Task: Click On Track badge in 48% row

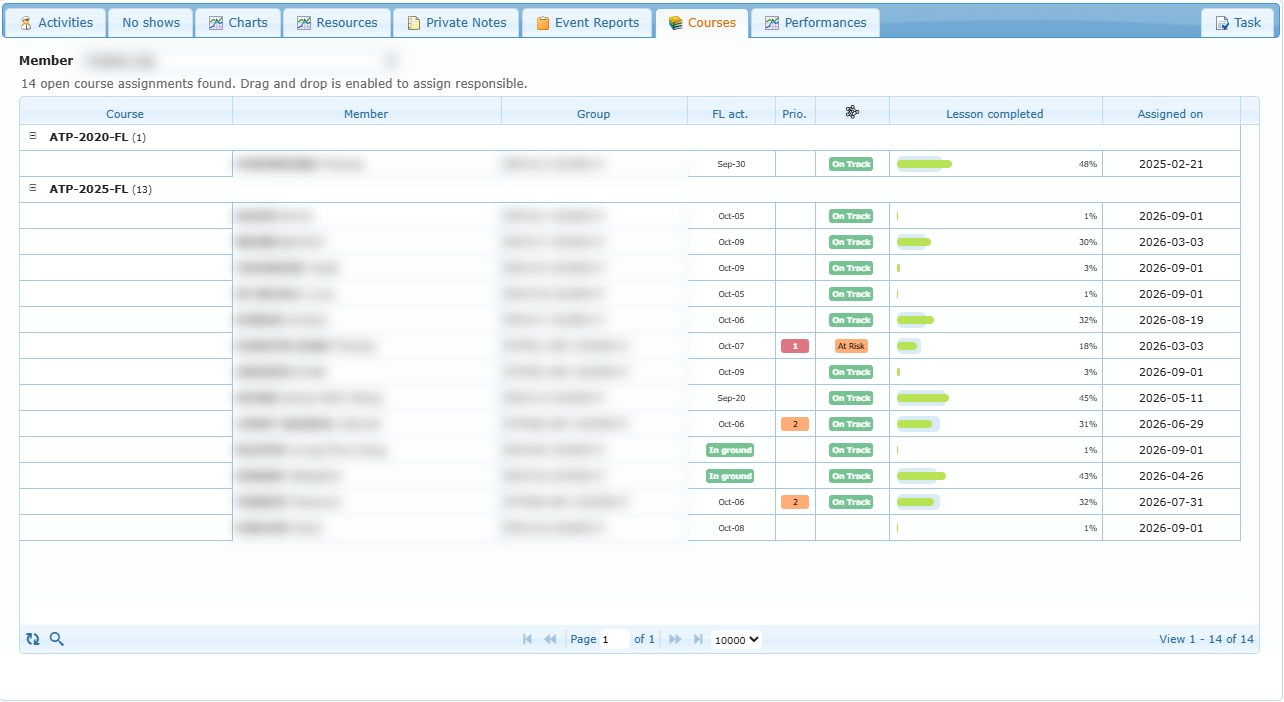Action: point(851,164)
